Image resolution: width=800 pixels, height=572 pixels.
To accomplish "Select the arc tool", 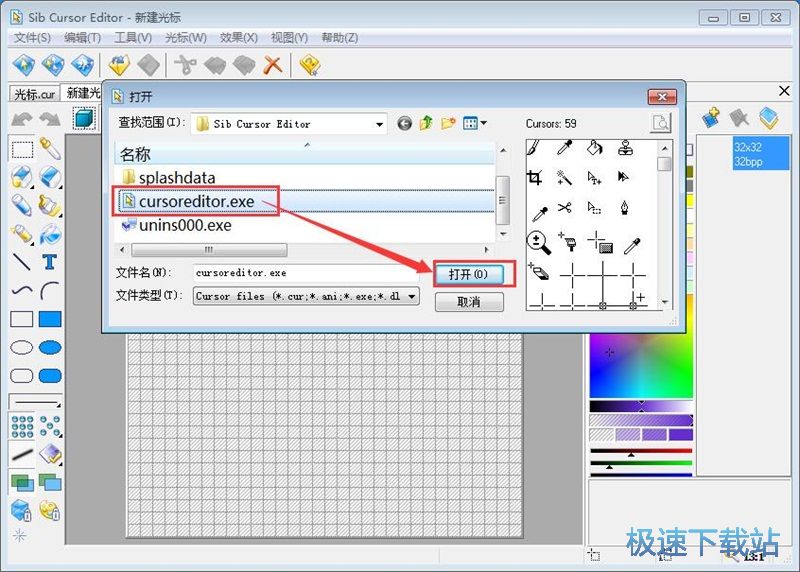I will tap(49, 290).
